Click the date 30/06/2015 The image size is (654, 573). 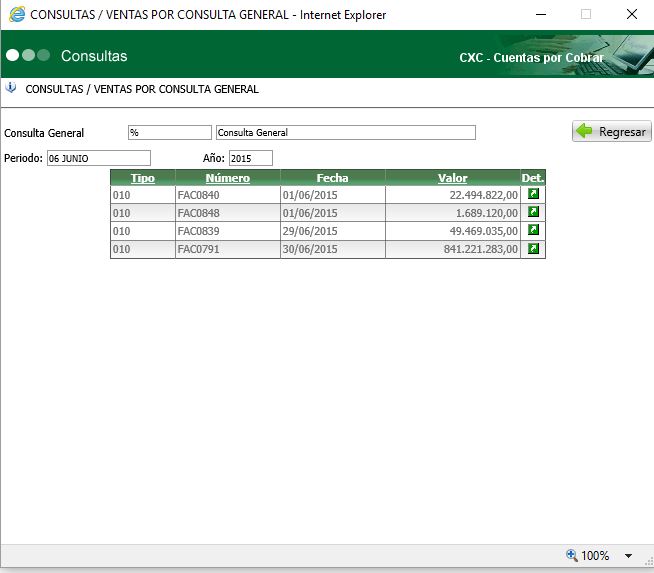pyautogui.click(x=310, y=249)
